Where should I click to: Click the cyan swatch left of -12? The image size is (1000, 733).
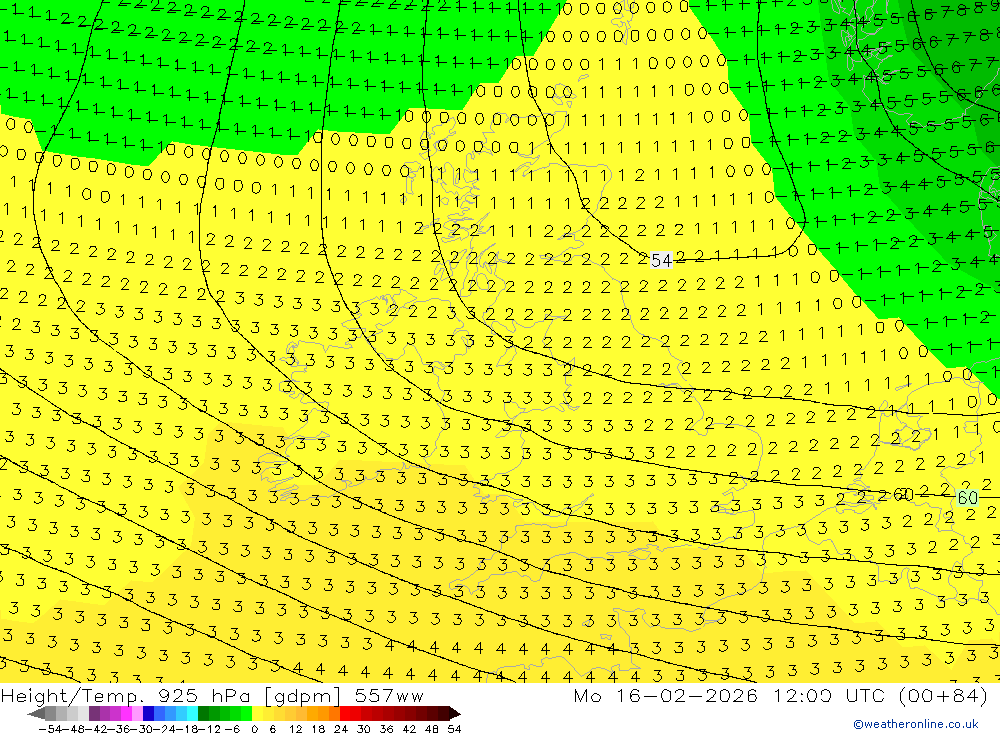(193, 714)
